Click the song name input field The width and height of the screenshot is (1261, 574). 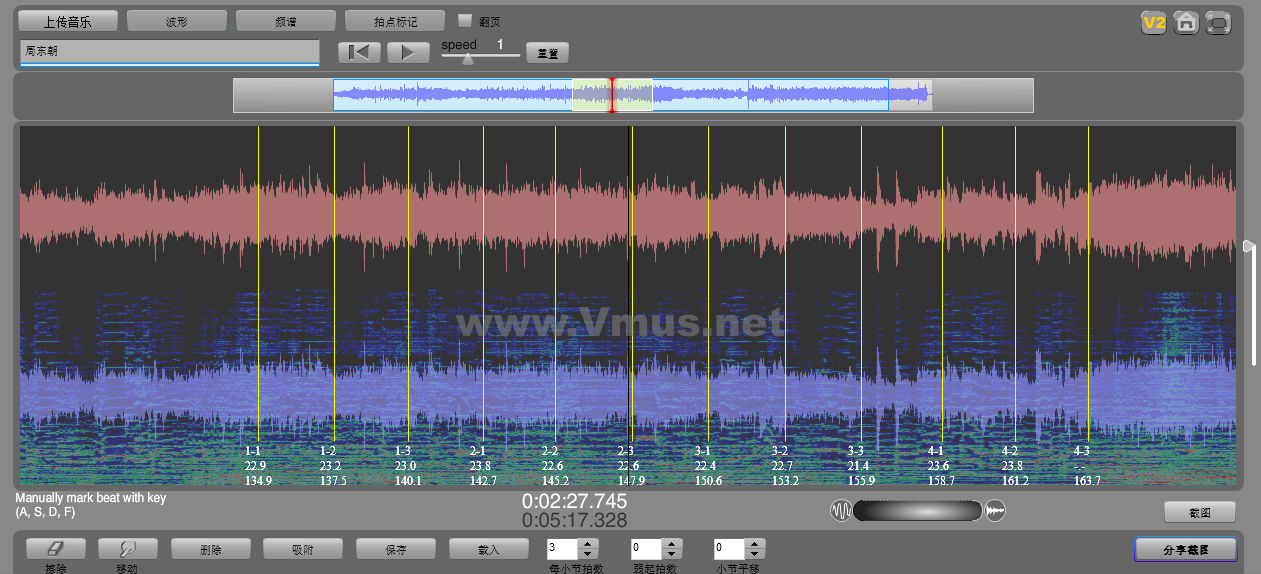[169, 51]
